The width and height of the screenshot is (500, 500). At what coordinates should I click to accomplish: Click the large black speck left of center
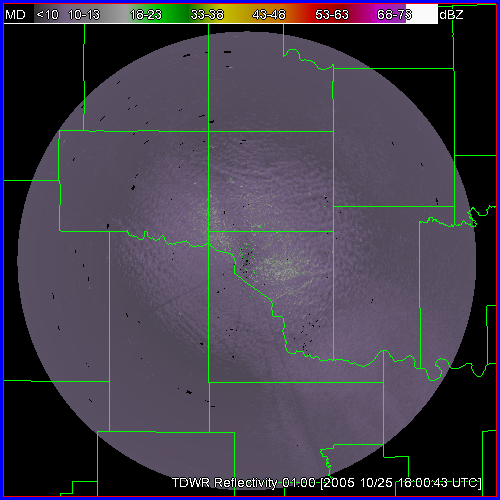[133, 188]
